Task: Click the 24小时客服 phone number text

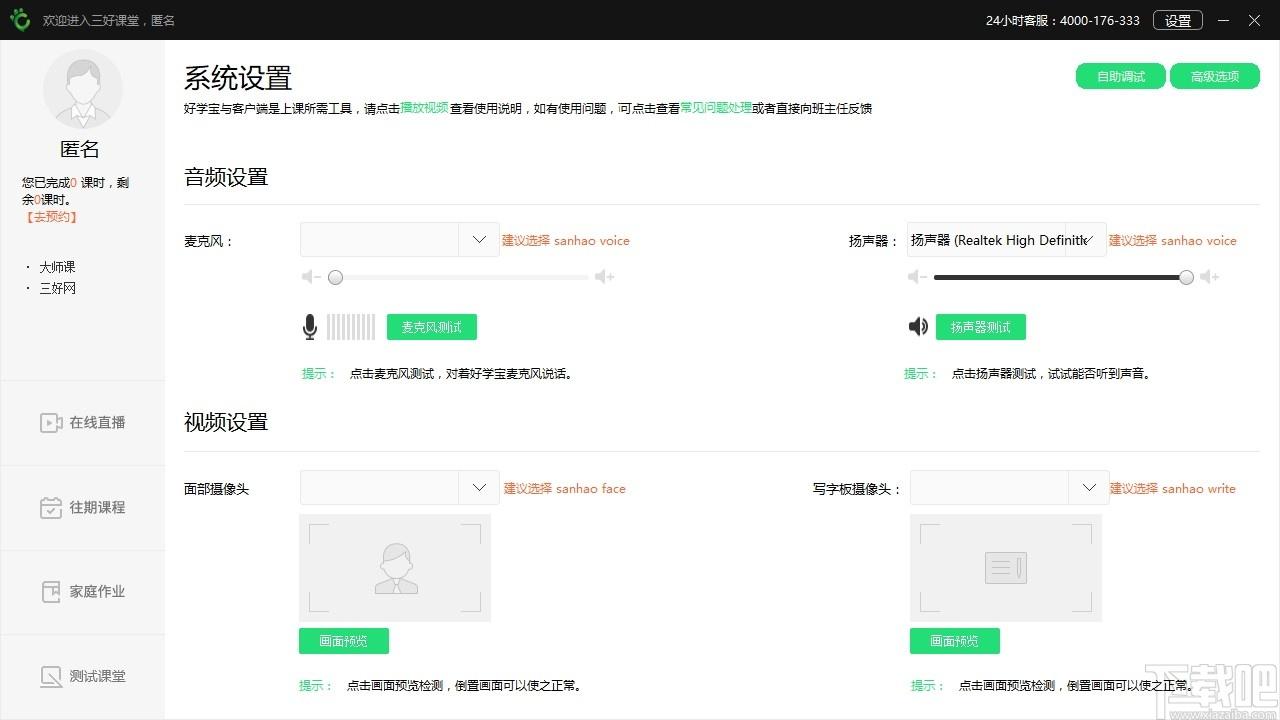Action: tap(1063, 20)
